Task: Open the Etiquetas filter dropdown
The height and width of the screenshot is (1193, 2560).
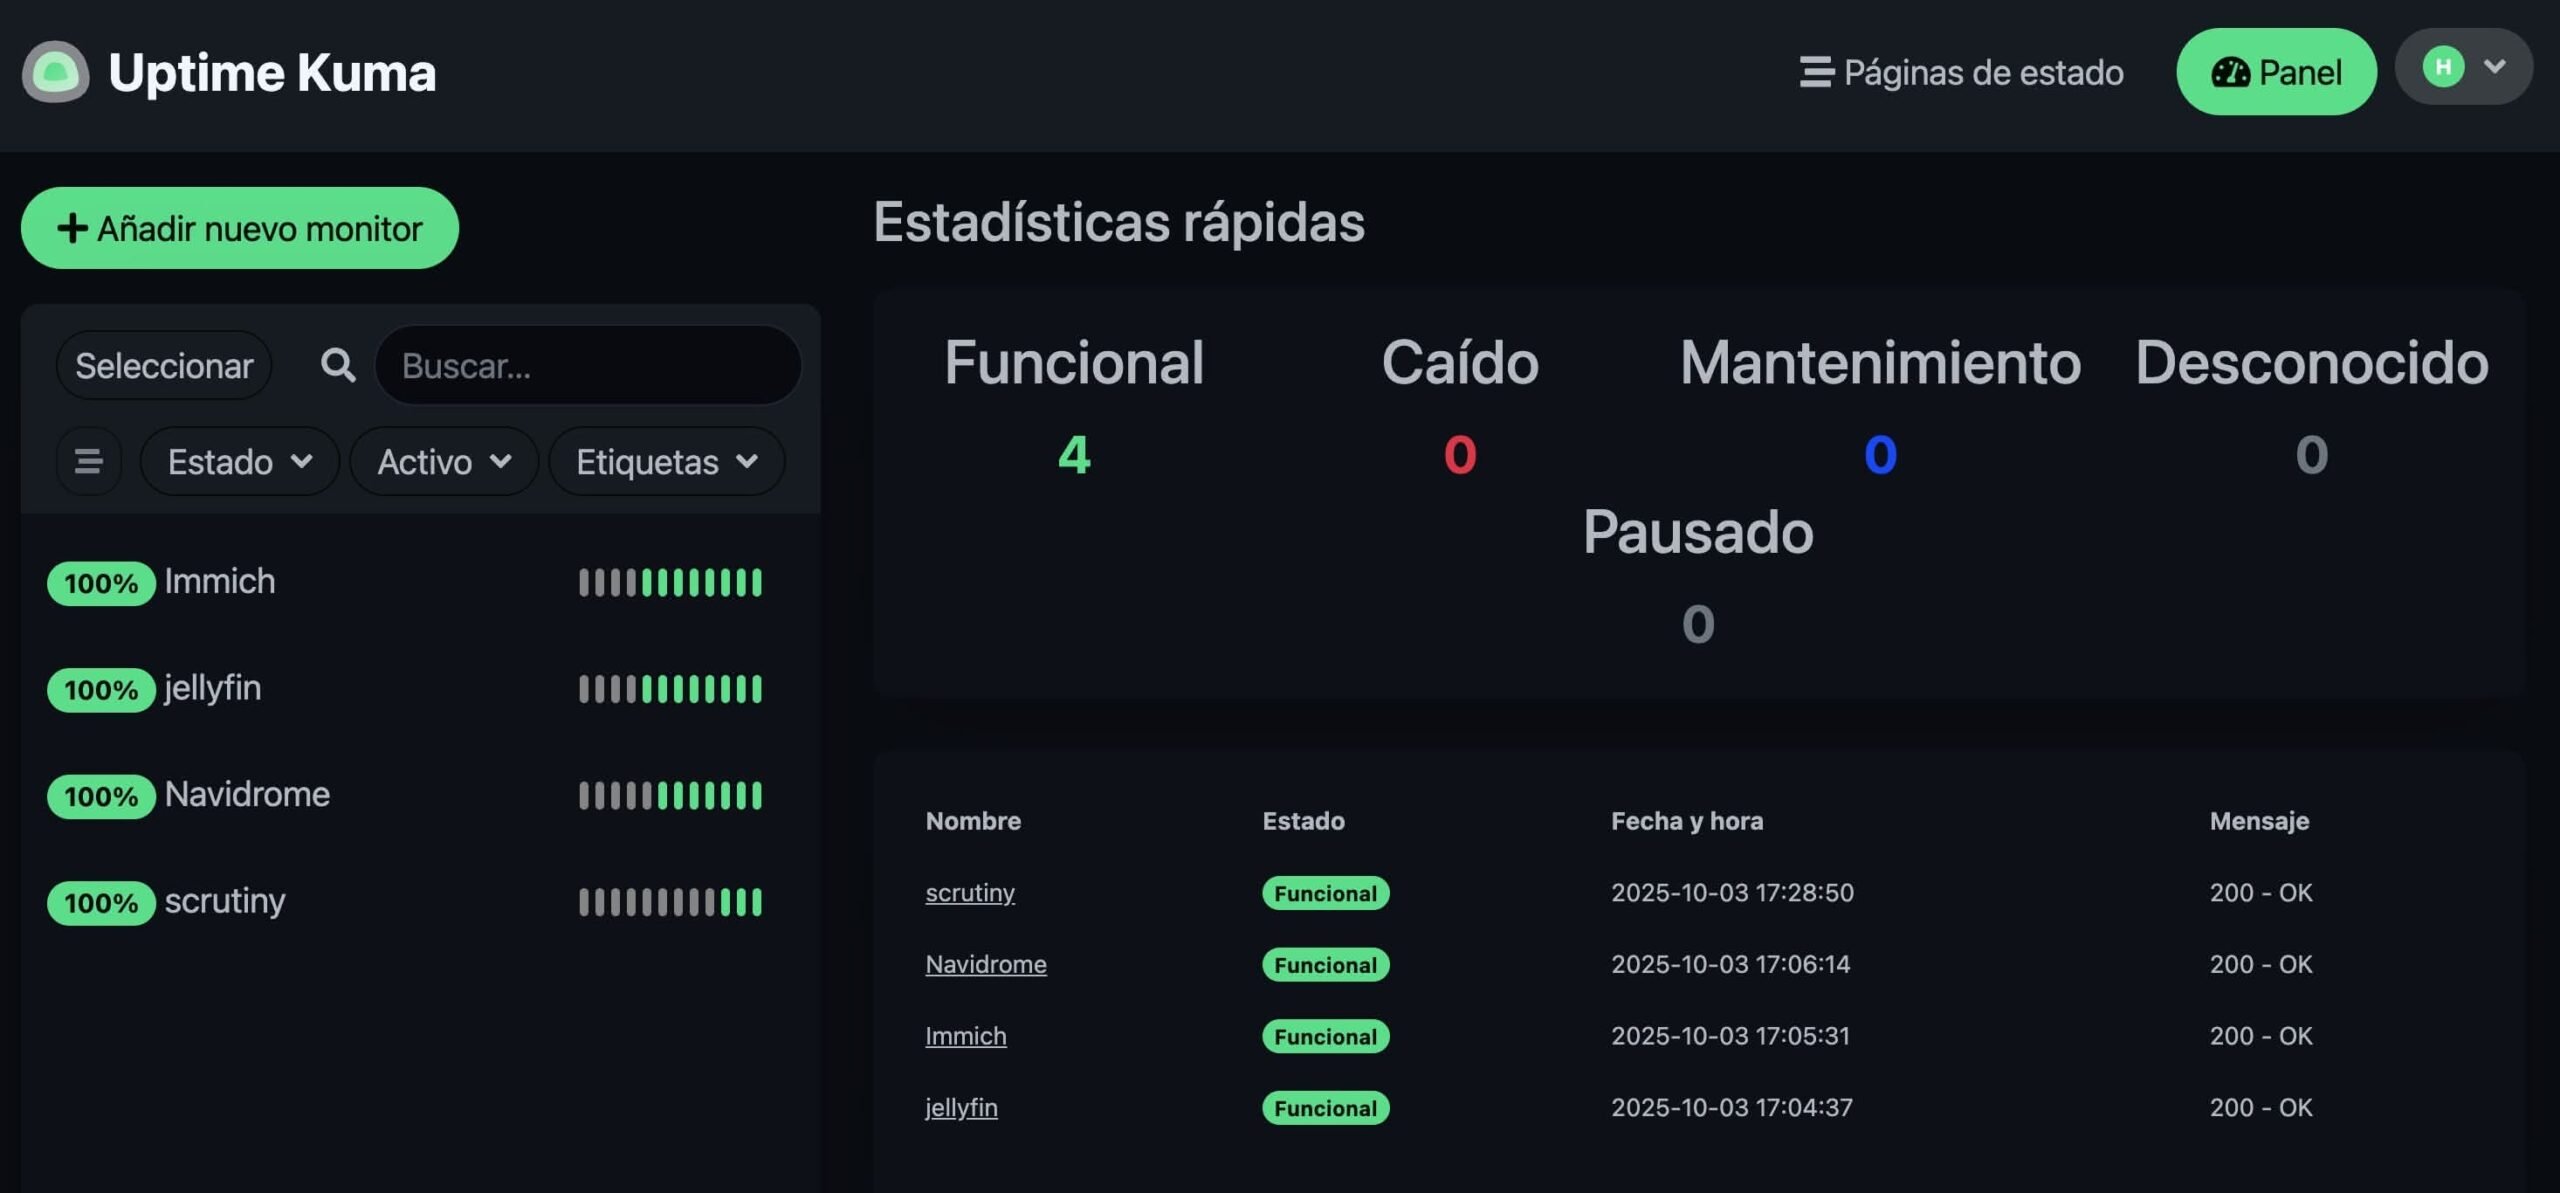Action: (666, 461)
